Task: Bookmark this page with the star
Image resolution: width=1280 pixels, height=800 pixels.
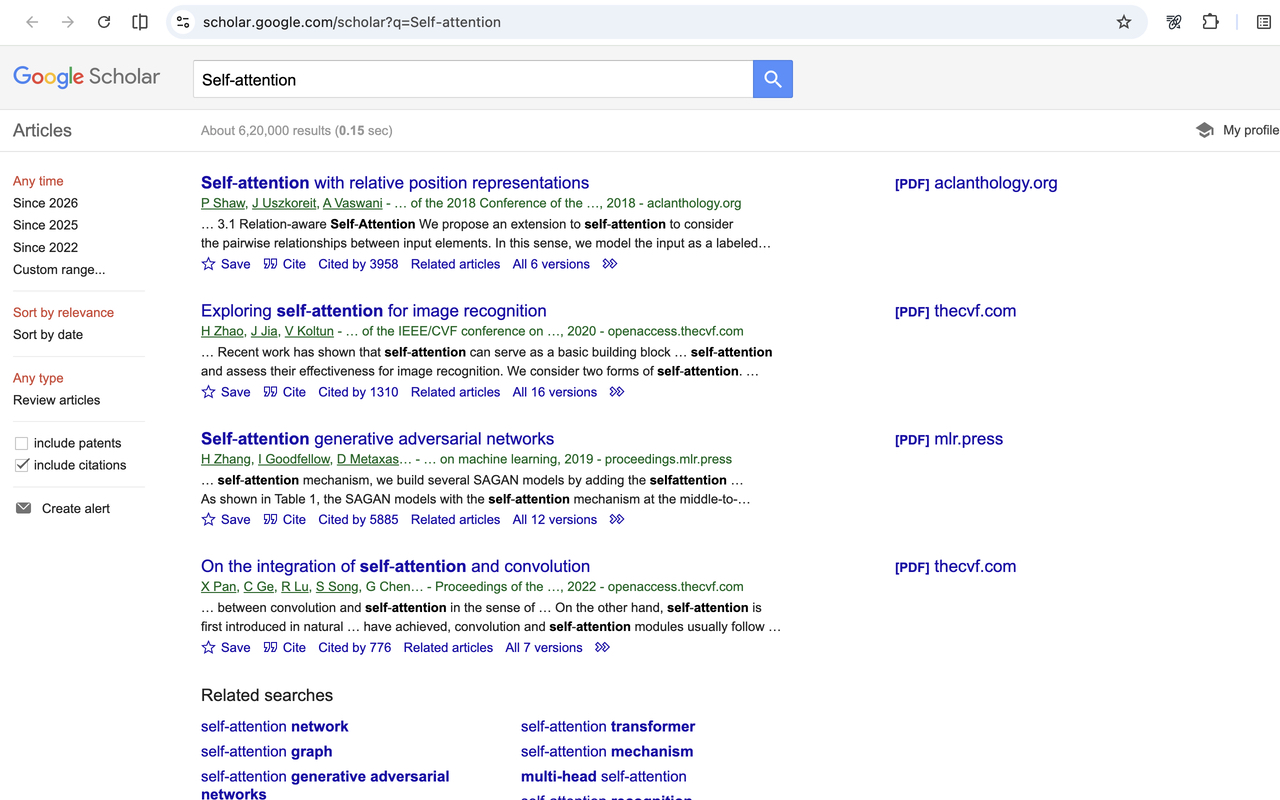Action: pos(1124,22)
